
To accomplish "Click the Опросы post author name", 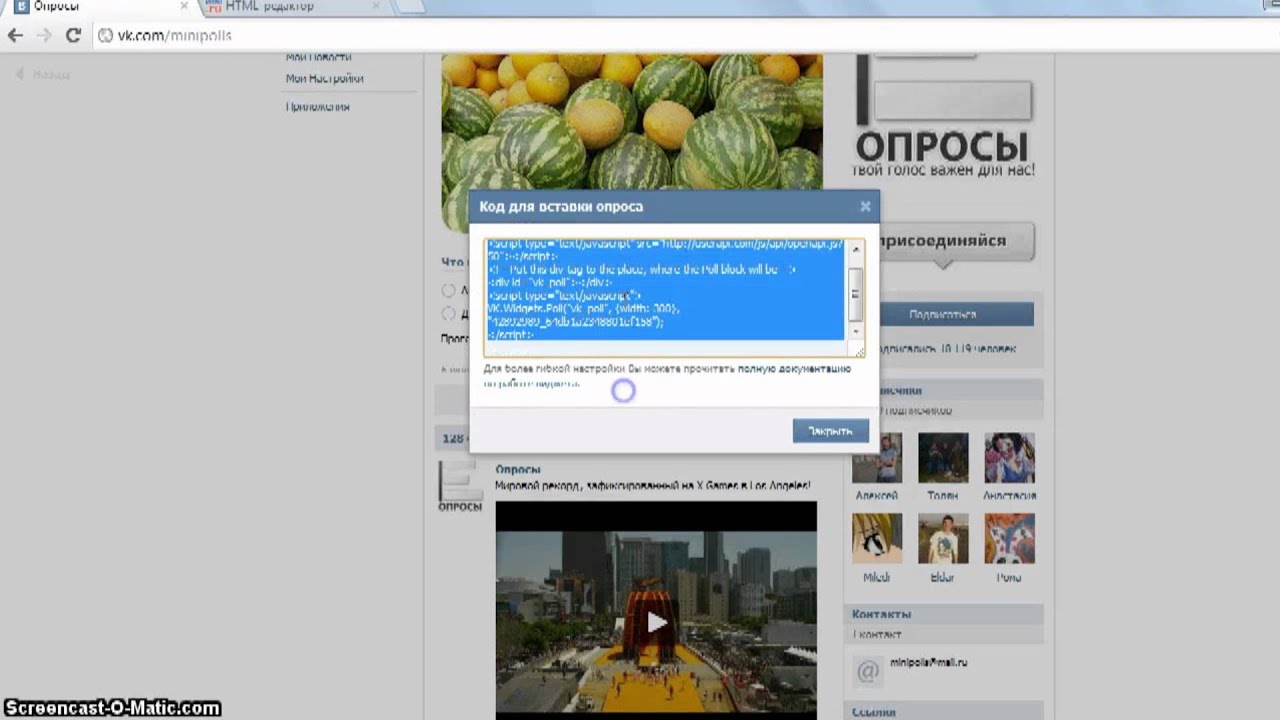I will [518, 469].
